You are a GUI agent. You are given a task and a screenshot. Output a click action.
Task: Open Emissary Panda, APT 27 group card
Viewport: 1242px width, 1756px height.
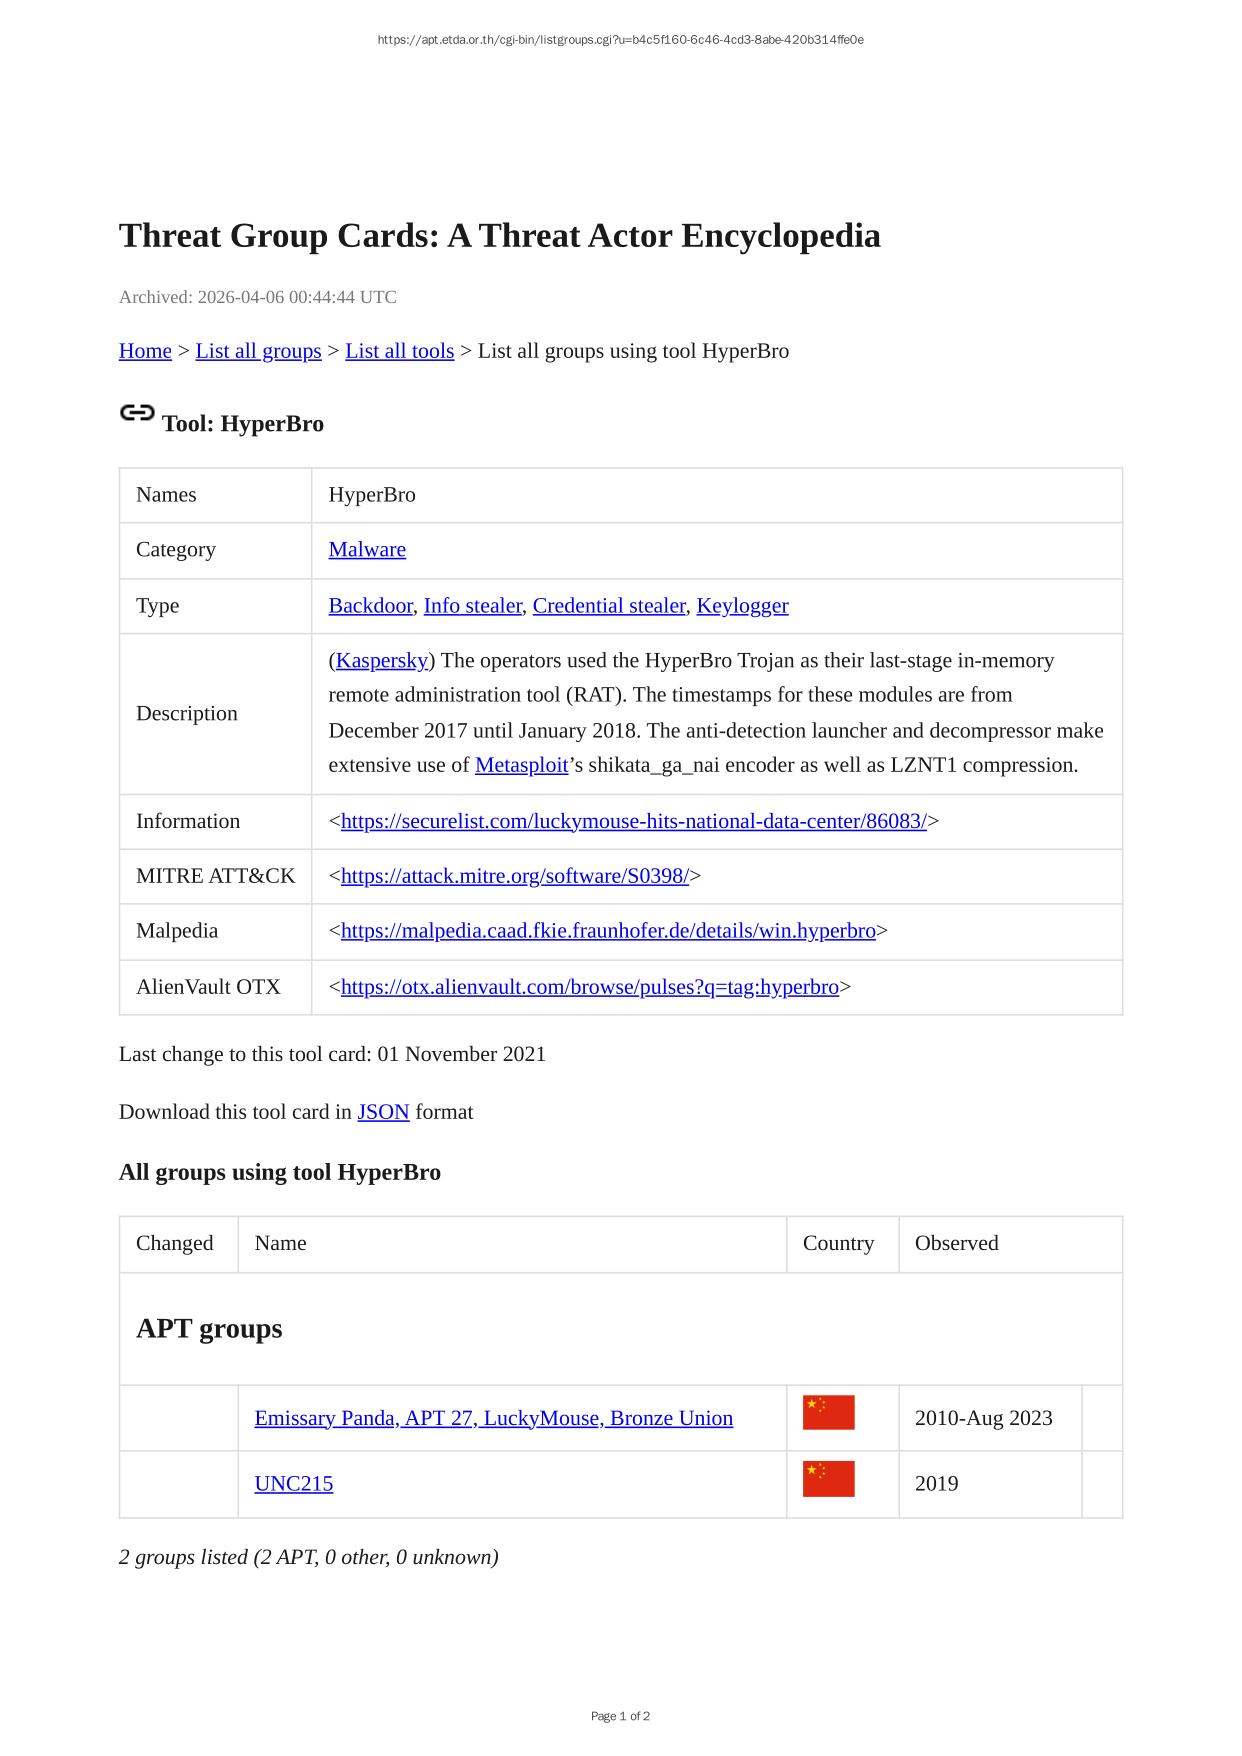point(493,1418)
